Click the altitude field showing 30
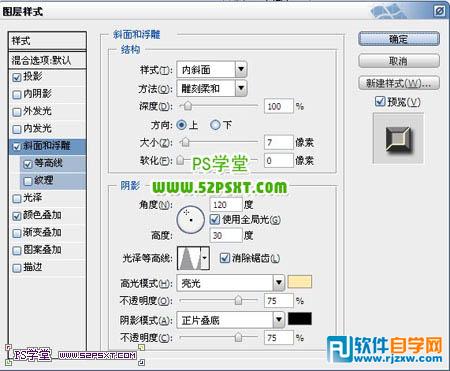The height and width of the screenshot is (371, 450). 226,235
